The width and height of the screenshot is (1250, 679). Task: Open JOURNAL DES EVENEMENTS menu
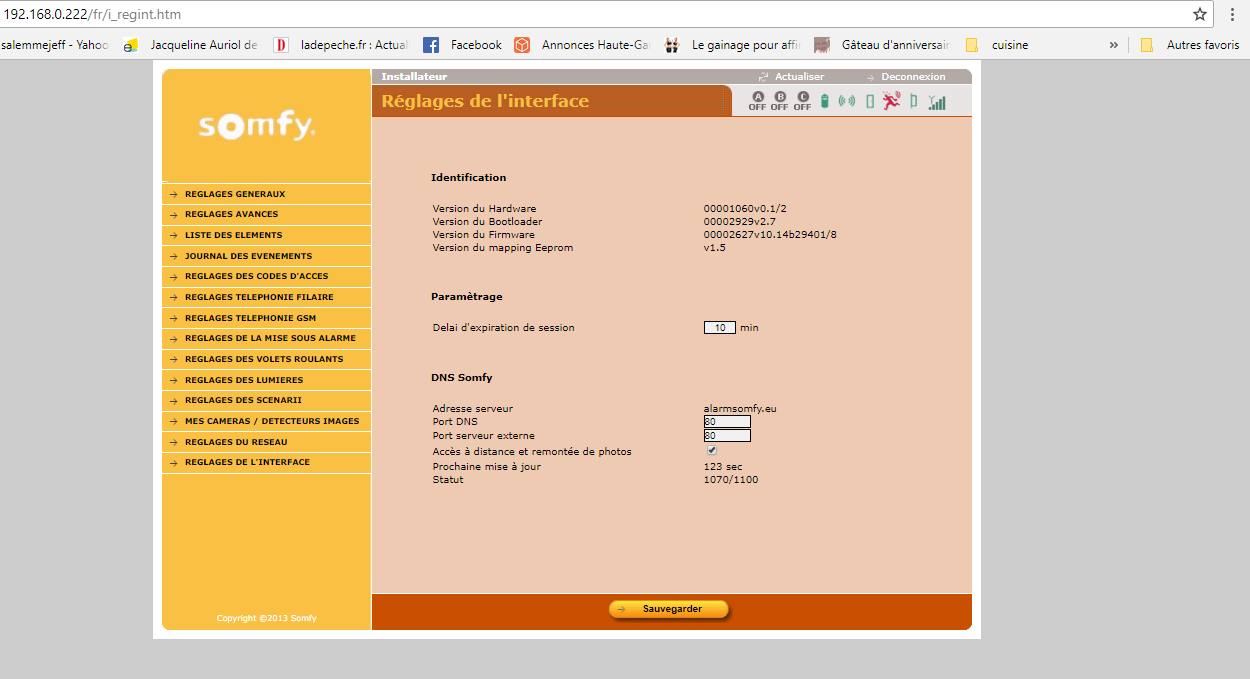(266, 256)
